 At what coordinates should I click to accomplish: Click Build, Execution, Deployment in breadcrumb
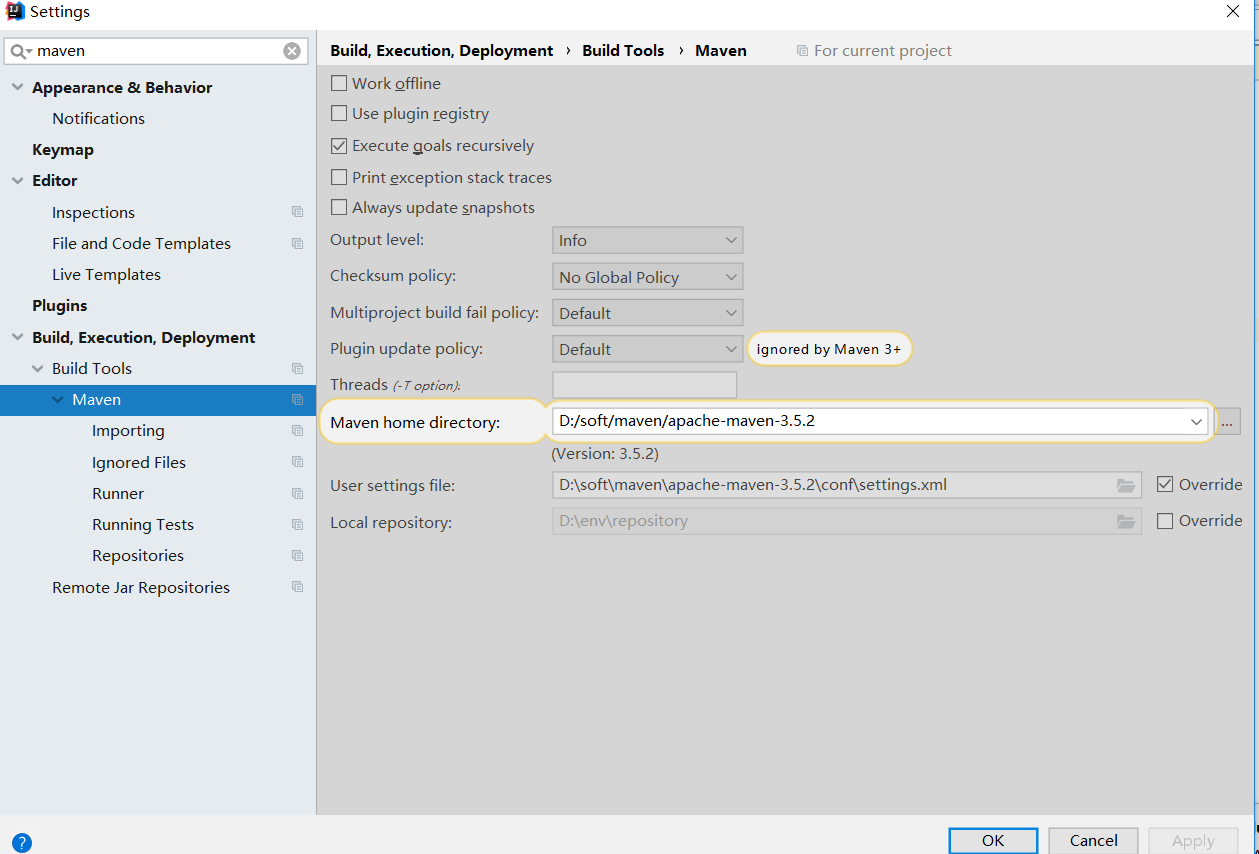click(x=441, y=50)
